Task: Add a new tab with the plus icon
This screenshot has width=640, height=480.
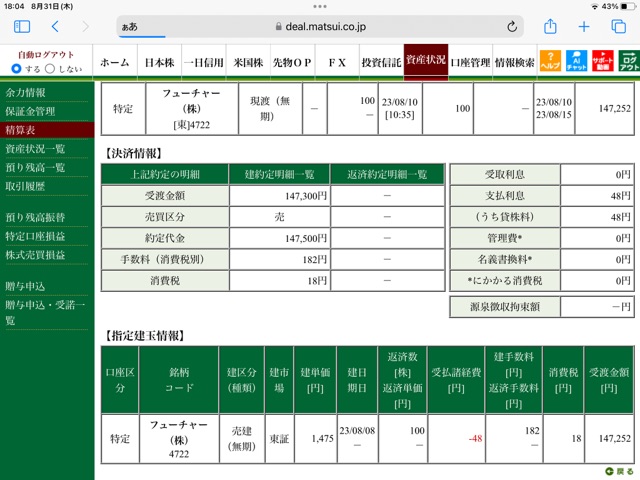Action: click(x=584, y=27)
